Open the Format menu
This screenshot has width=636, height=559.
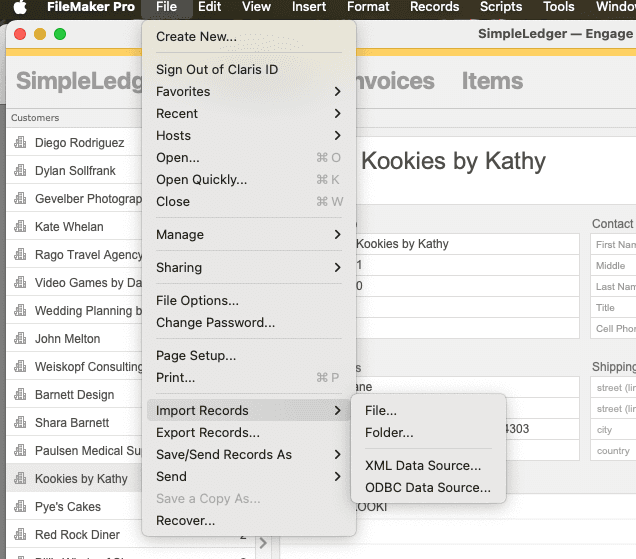368,7
